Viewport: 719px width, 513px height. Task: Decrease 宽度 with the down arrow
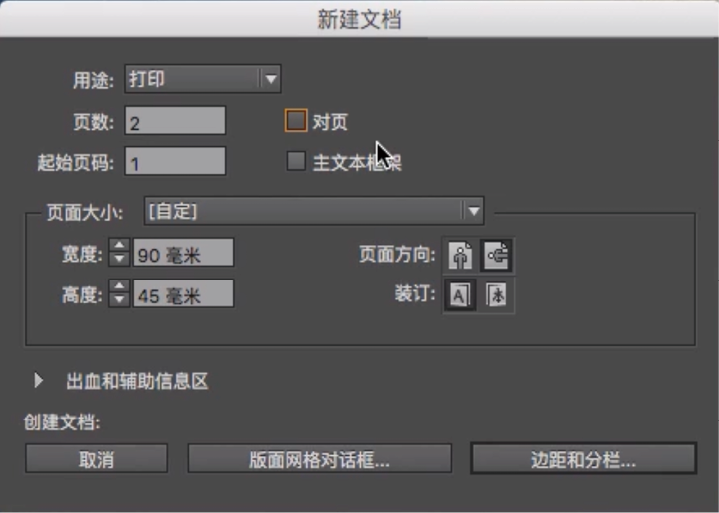click(x=120, y=260)
